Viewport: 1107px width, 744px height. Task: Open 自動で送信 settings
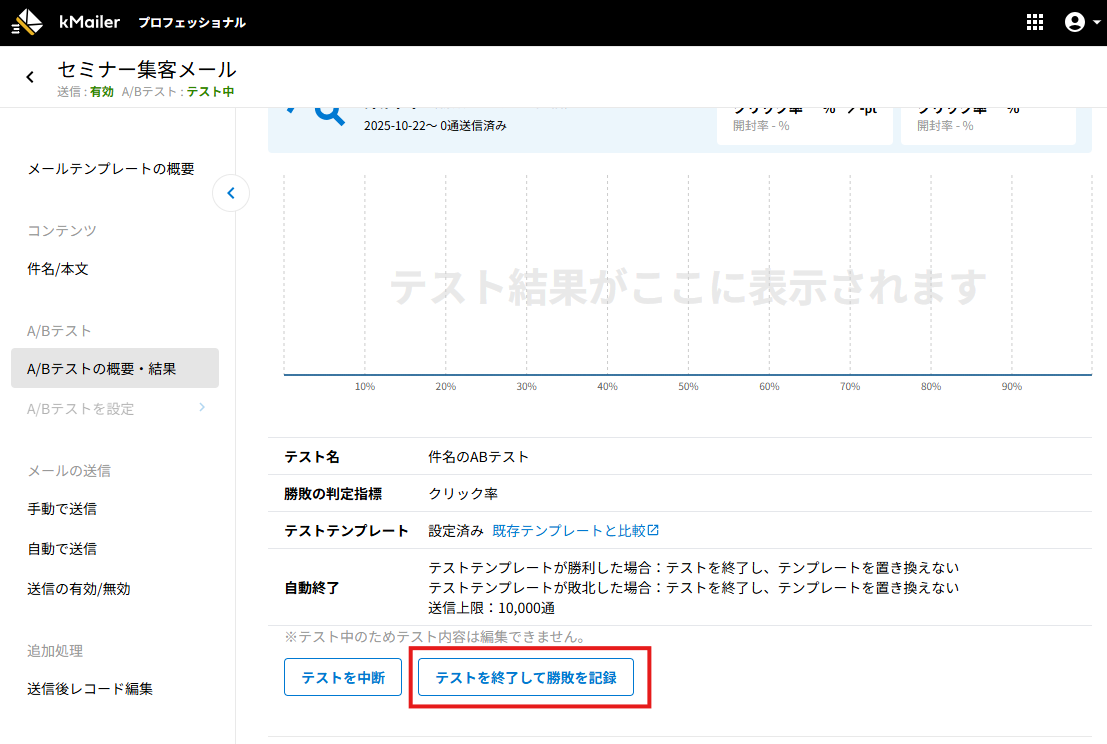(62, 549)
